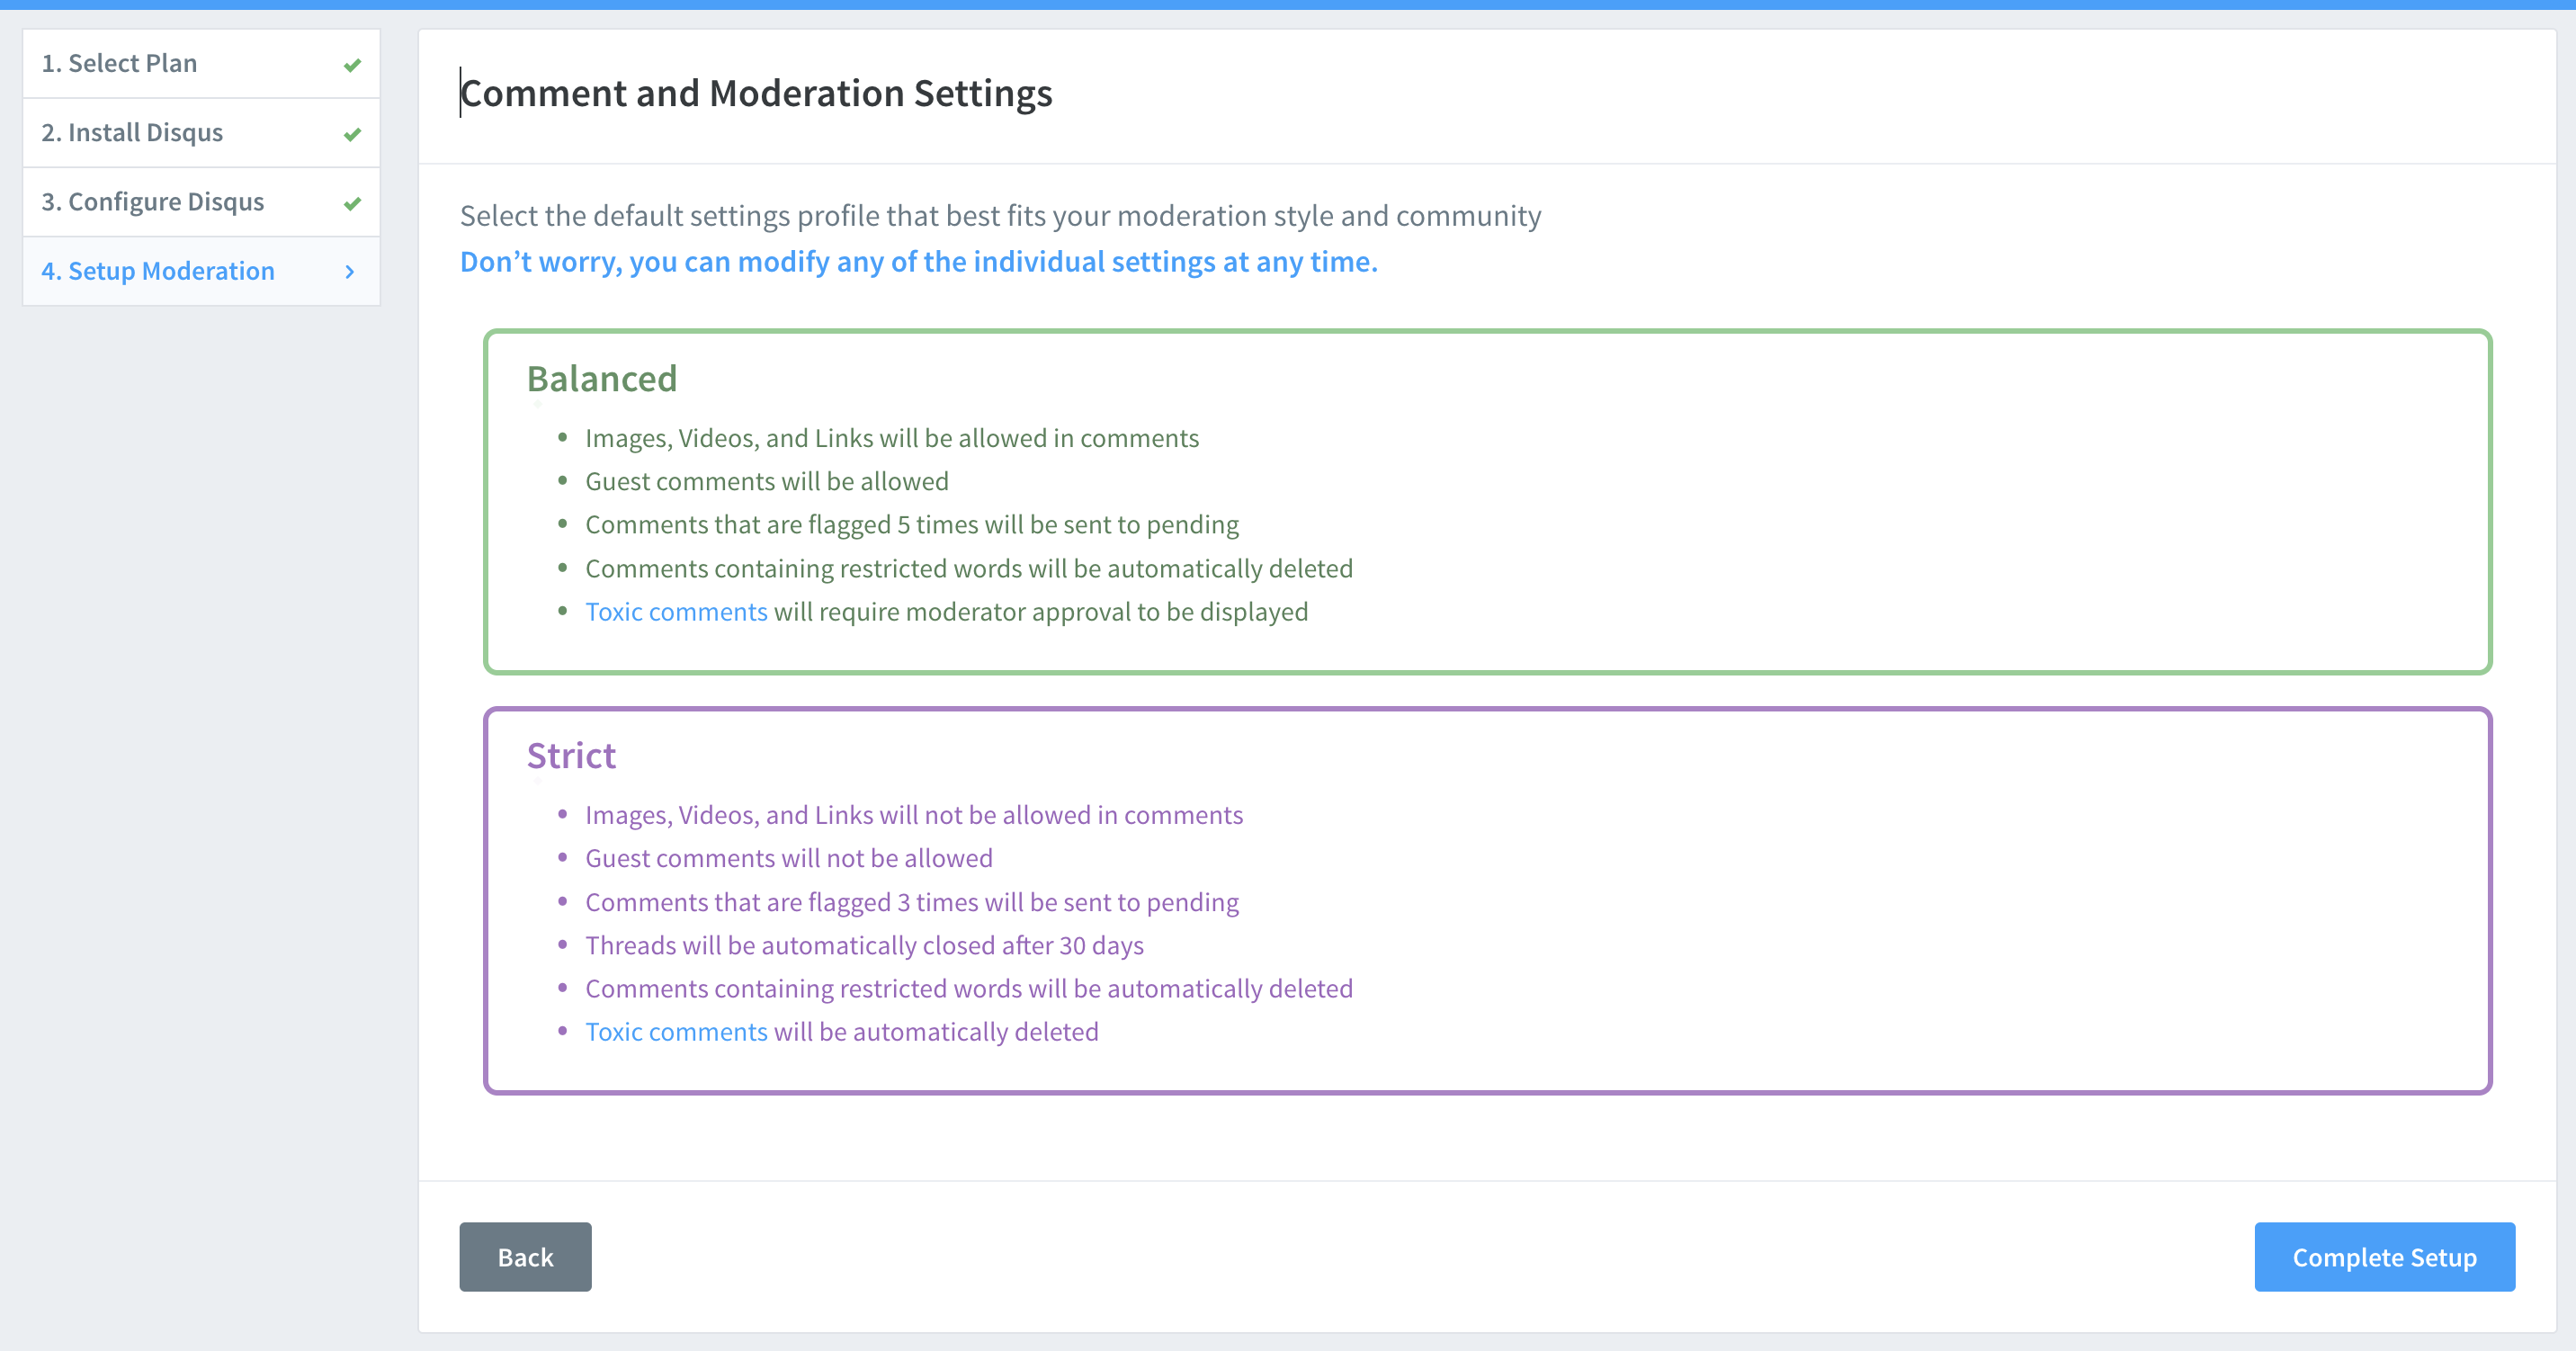Return to the "3. Configure Disqus" step
The width and height of the screenshot is (2576, 1351).
(x=153, y=201)
